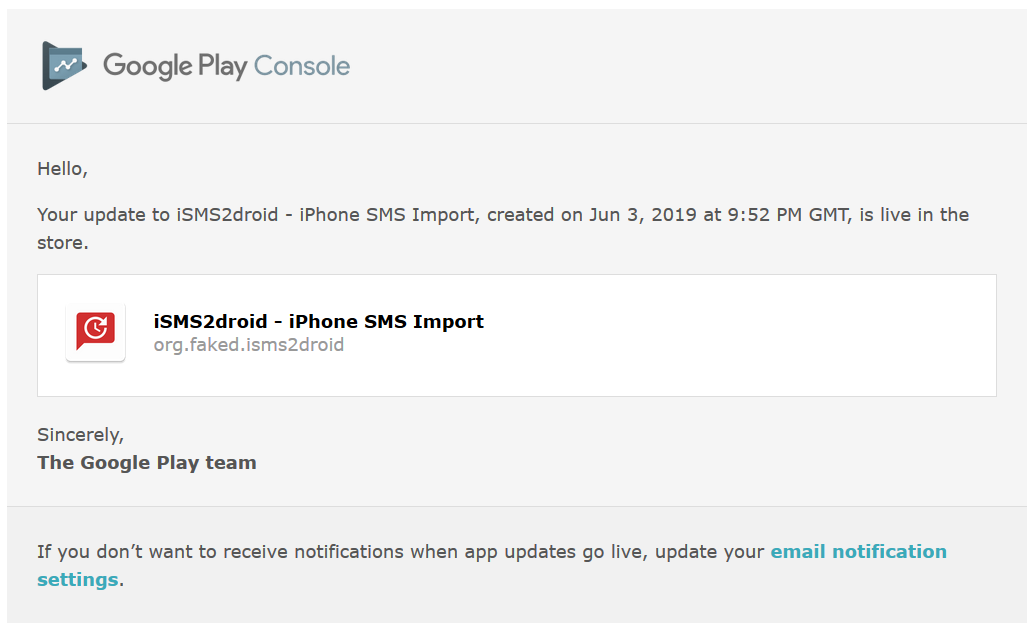Click the "Hello," greeting text
This screenshot has width=1035, height=632.
pyautogui.click(x=63, y=169)
